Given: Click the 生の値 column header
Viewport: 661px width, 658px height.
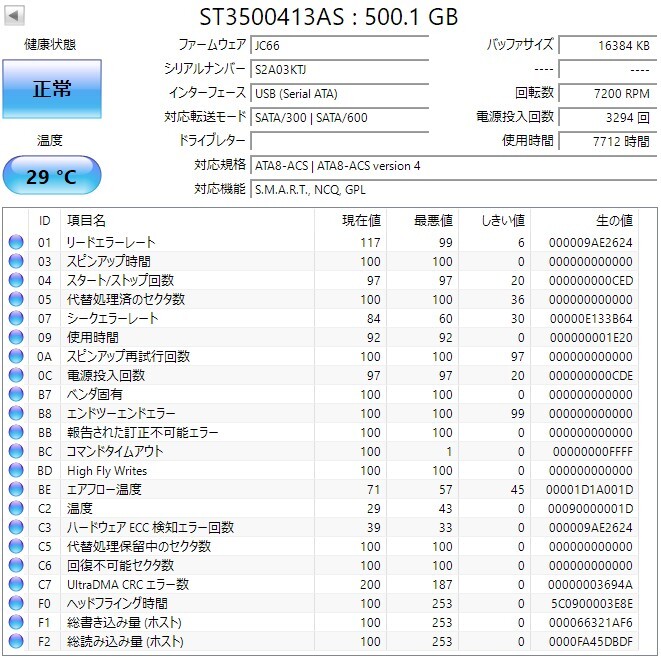Looking at the screenshot, I should point(584,220).
